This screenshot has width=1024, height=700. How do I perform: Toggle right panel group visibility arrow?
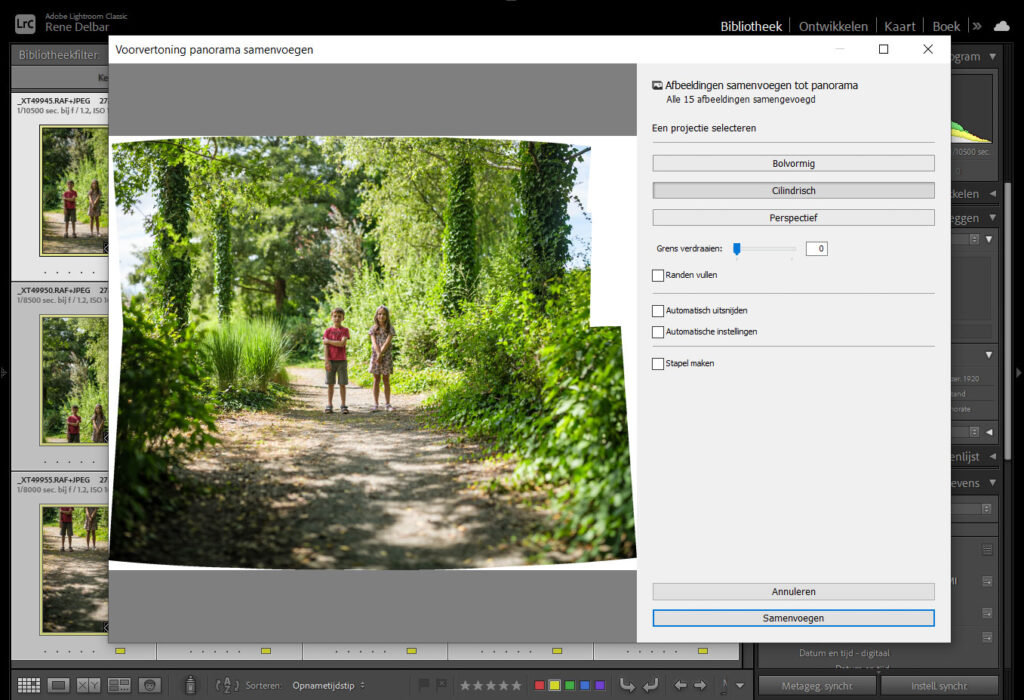[1018, 373]
